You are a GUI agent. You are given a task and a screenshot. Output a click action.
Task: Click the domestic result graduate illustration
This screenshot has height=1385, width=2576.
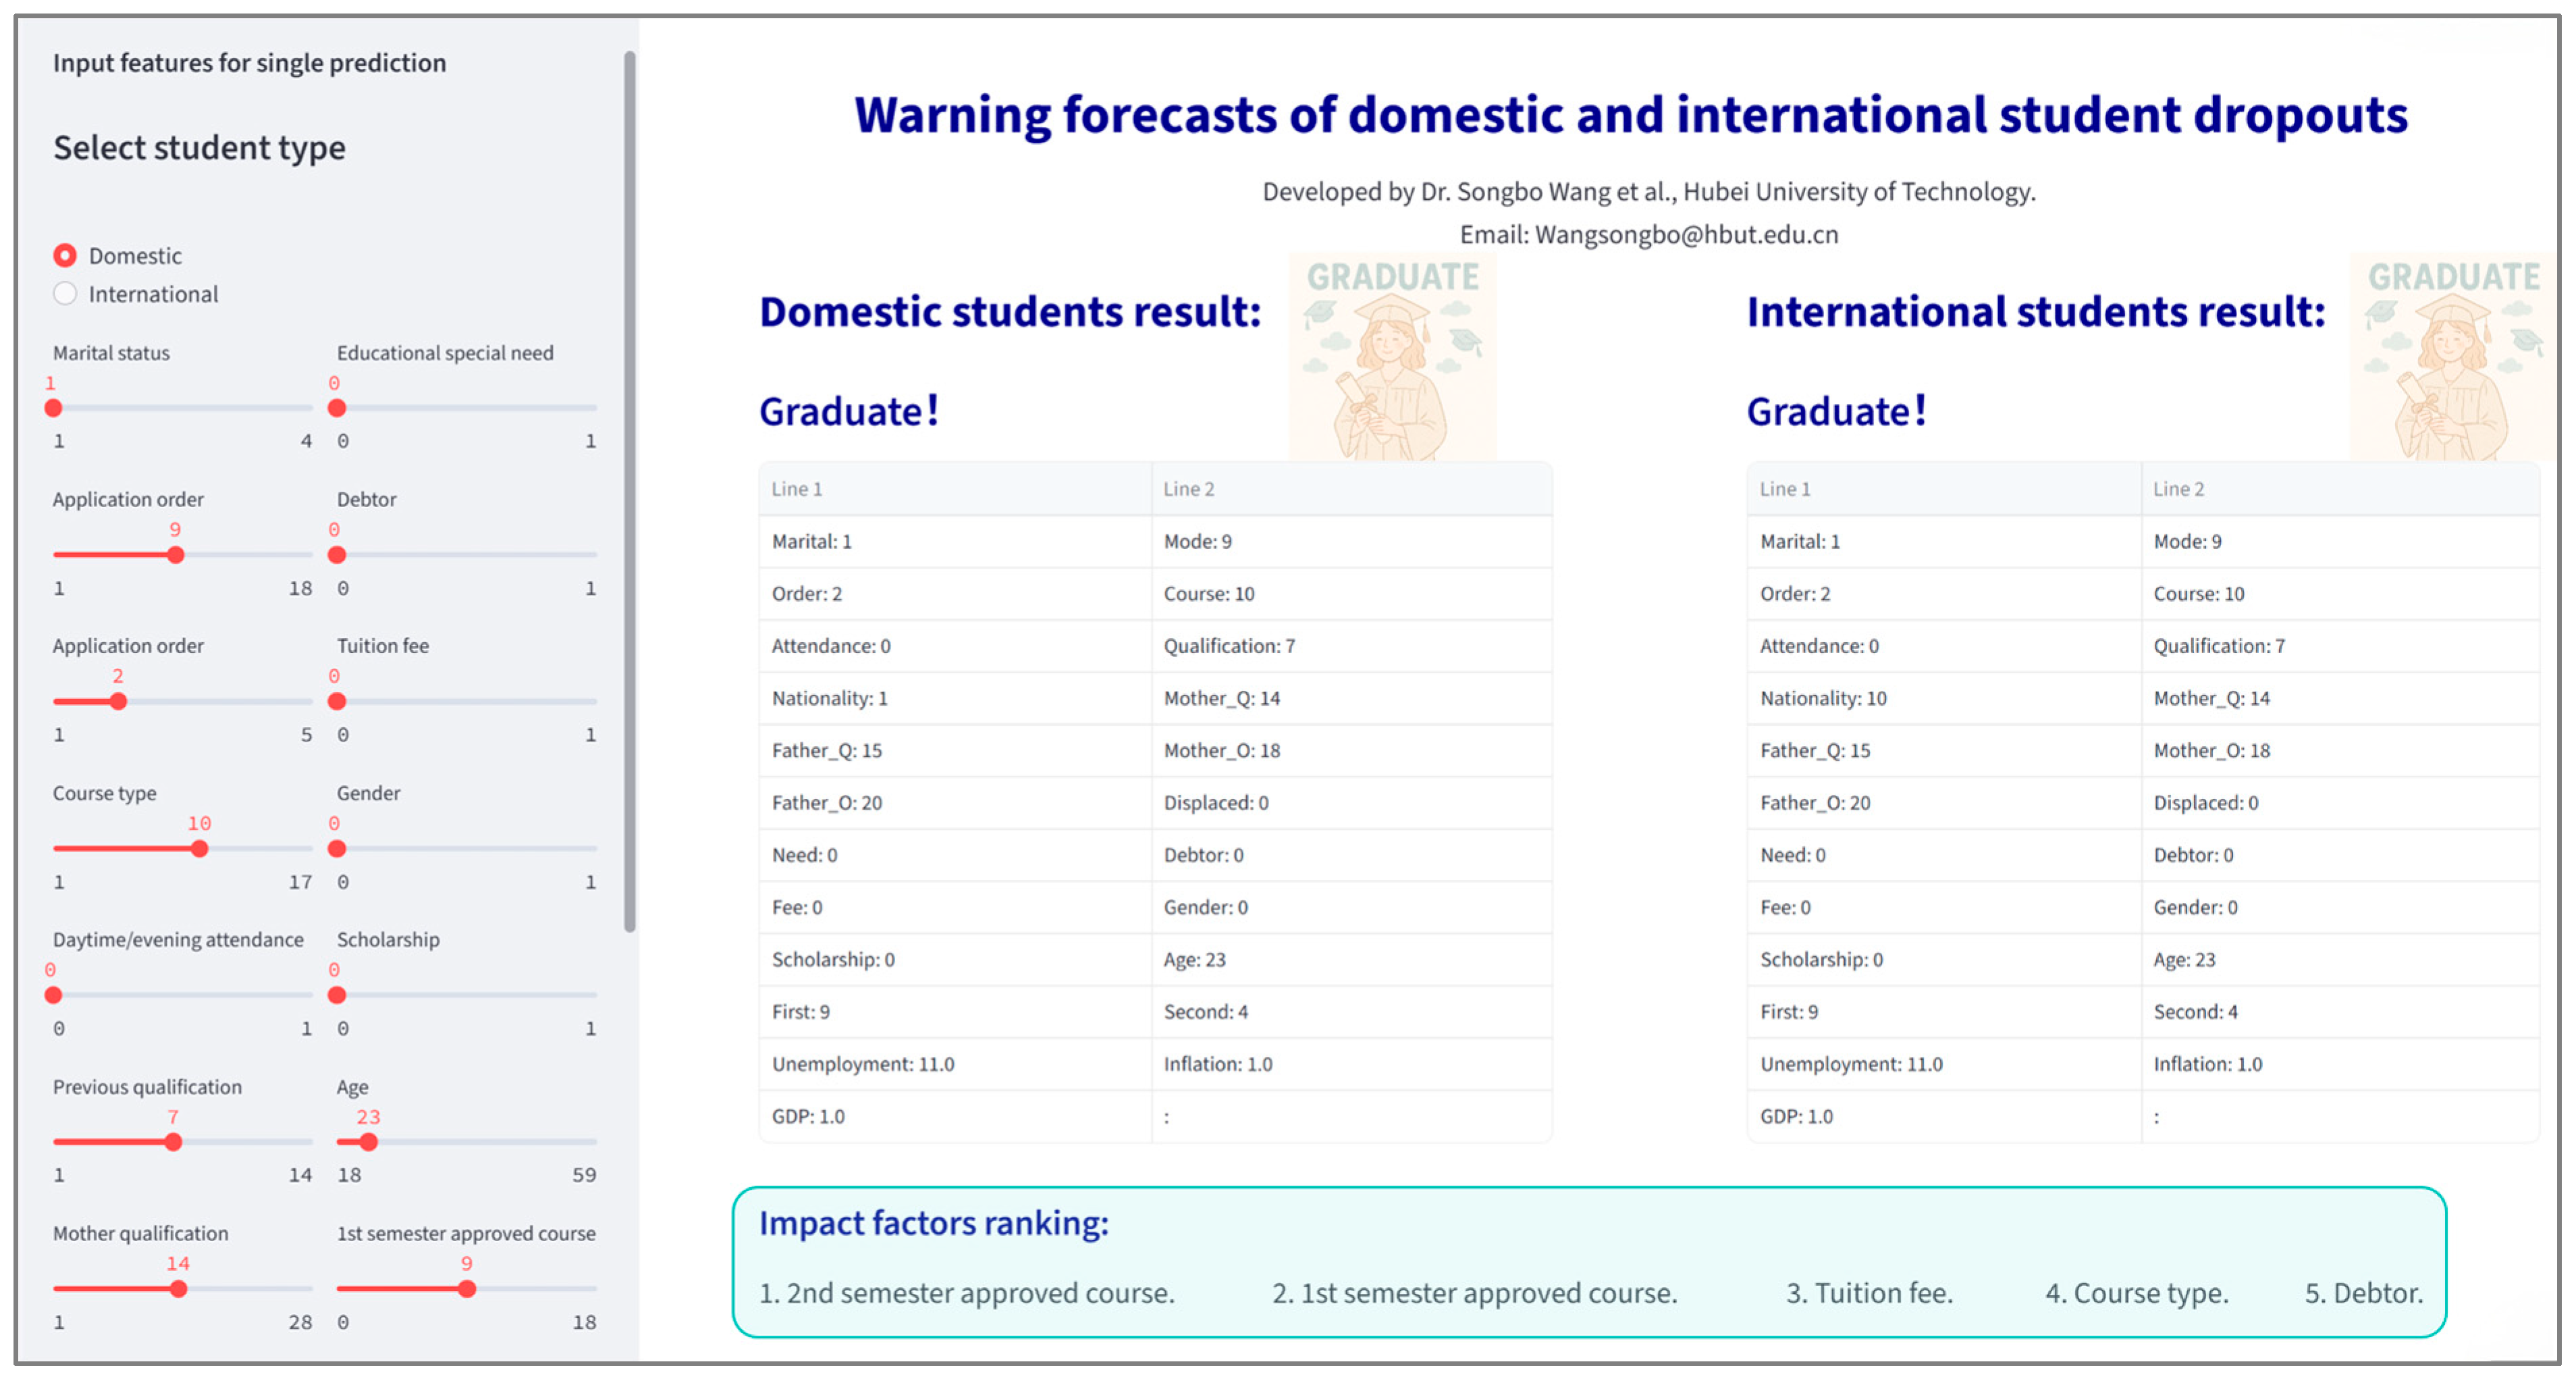tap(1392, 357)
